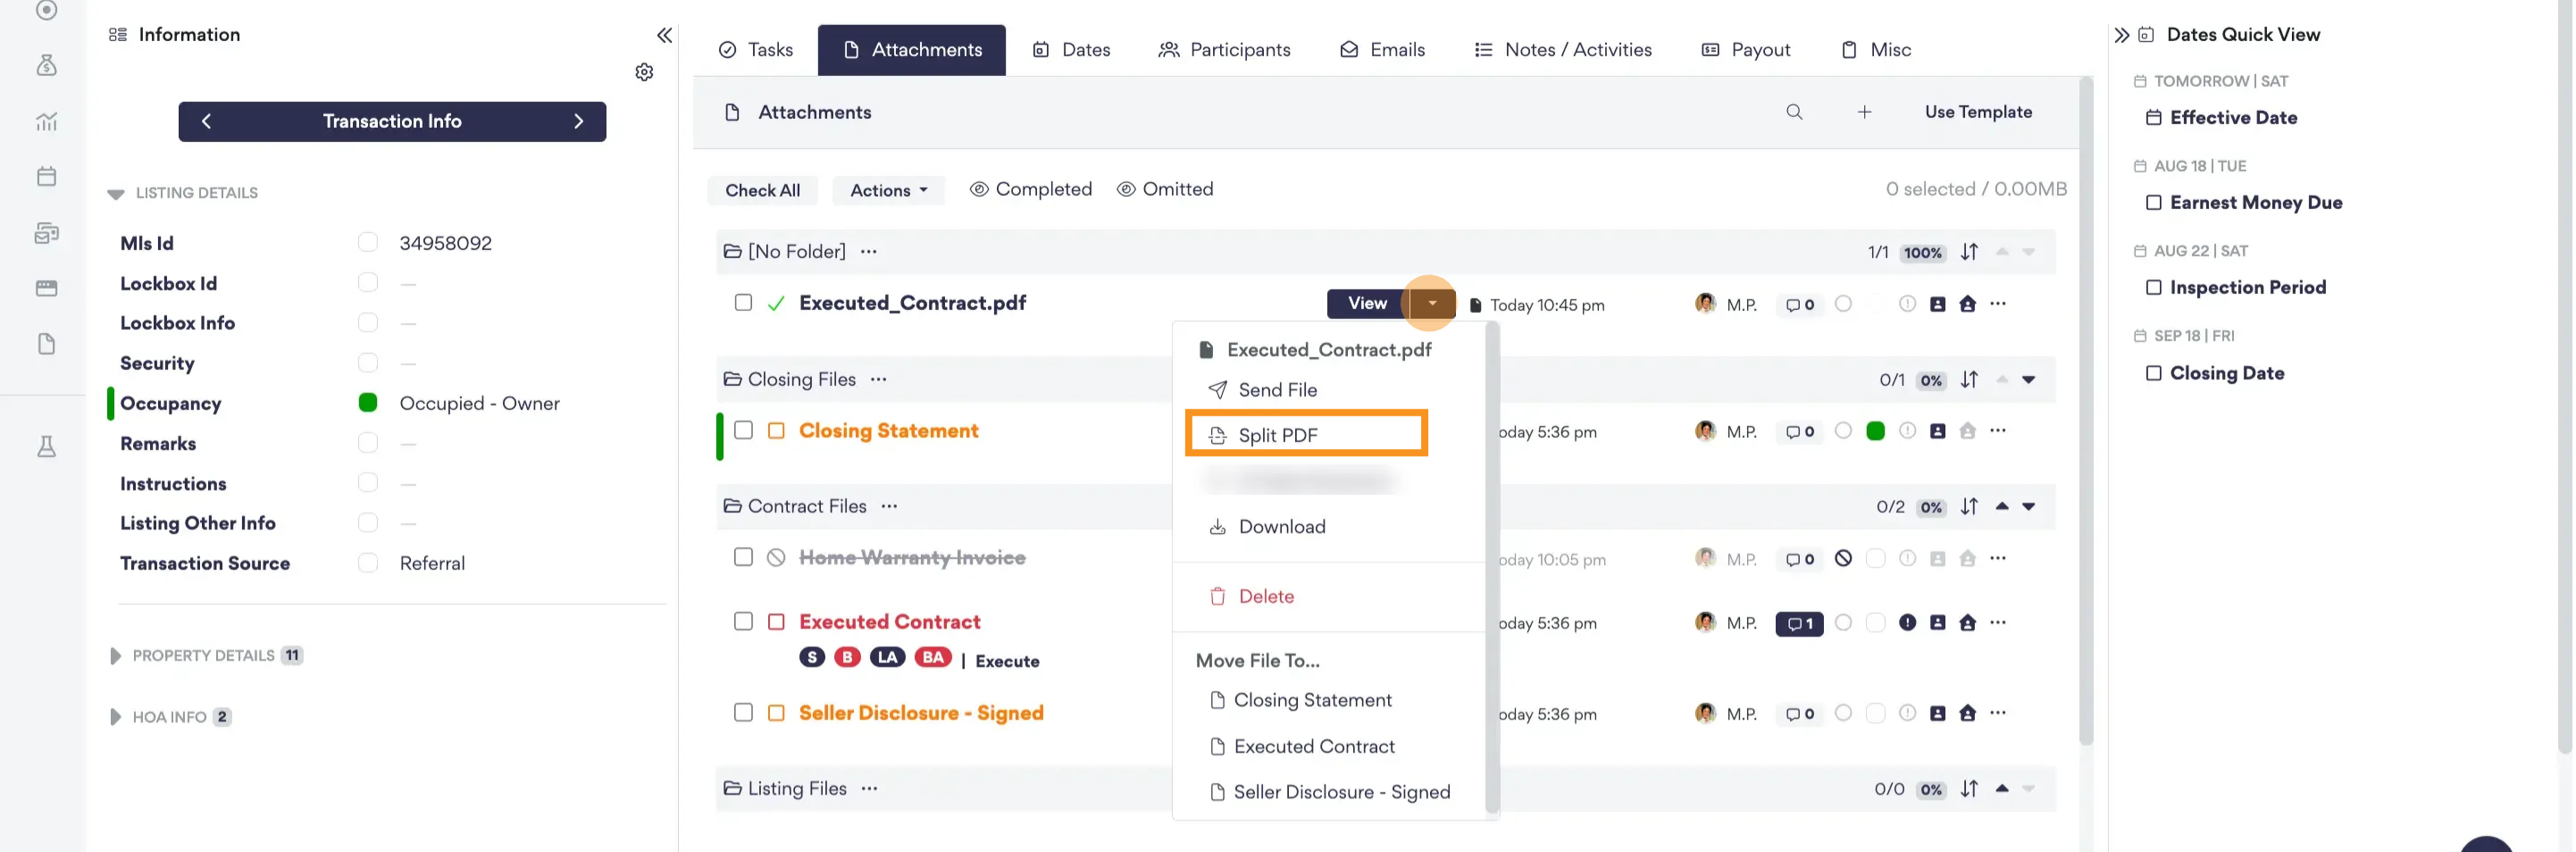Open Information panel settings gear
Image resolution: width=2576 pixels, height=852 pixels.
(x=644, y=72)
